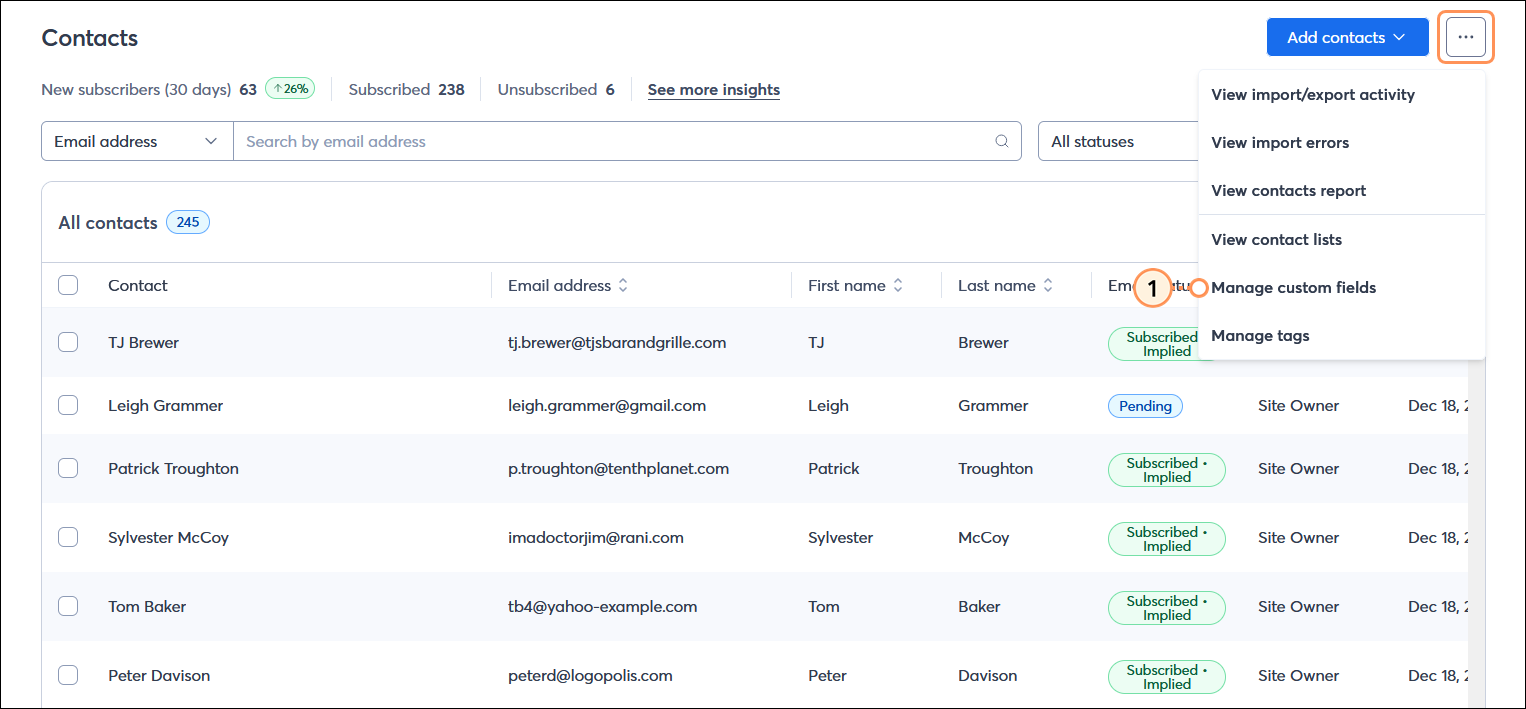Image resolution: width=1526 pixels, height=709 pixels.
Task: Choose Manage custom fields from the menu
Action: (x=1293, y=287)
